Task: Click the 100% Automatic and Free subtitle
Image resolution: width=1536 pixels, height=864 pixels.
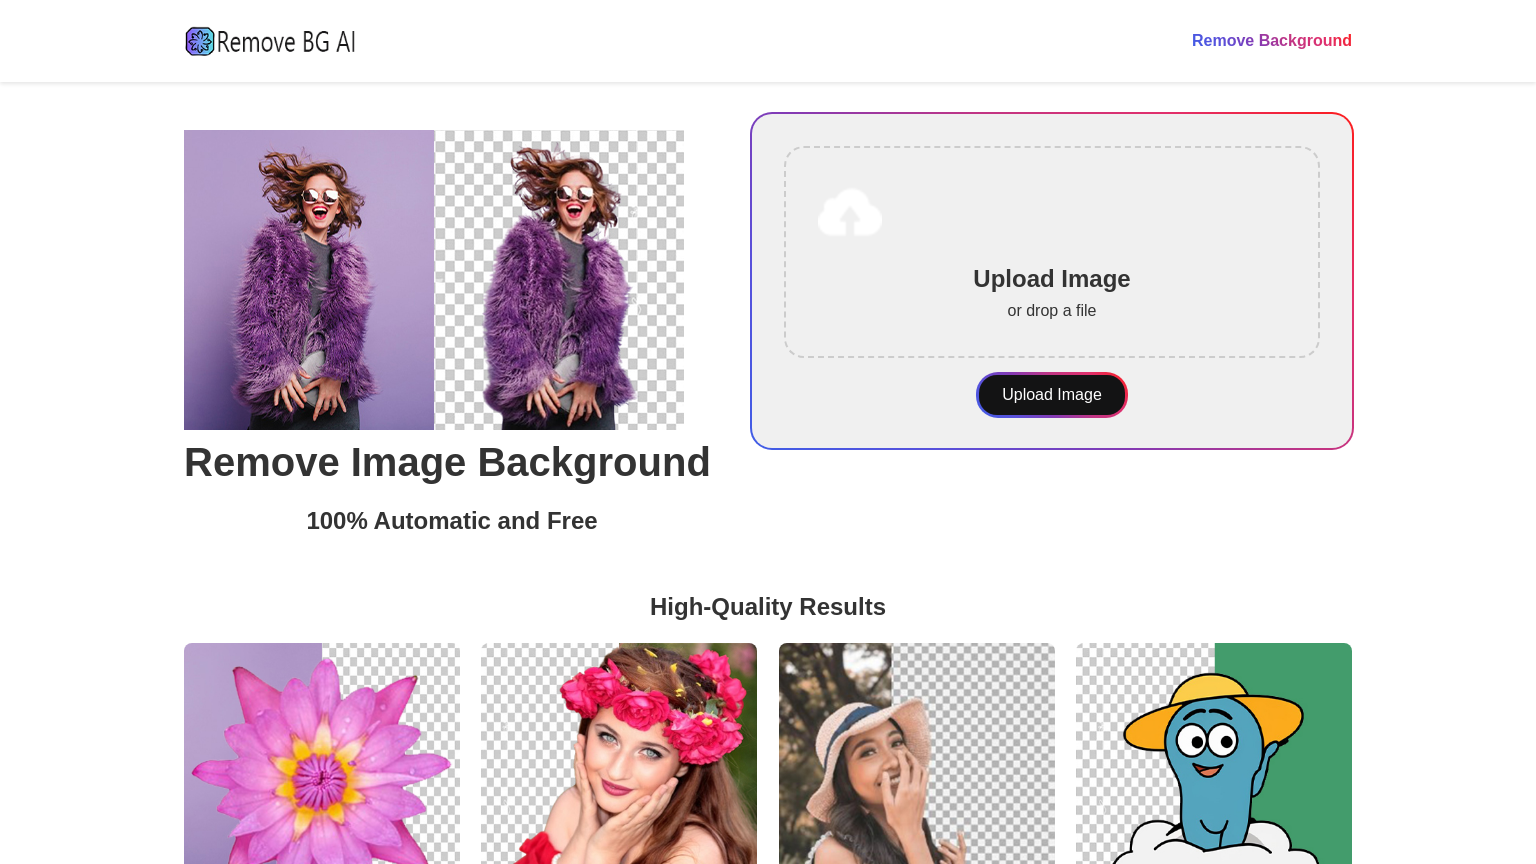Action: [x=451, y=521]
